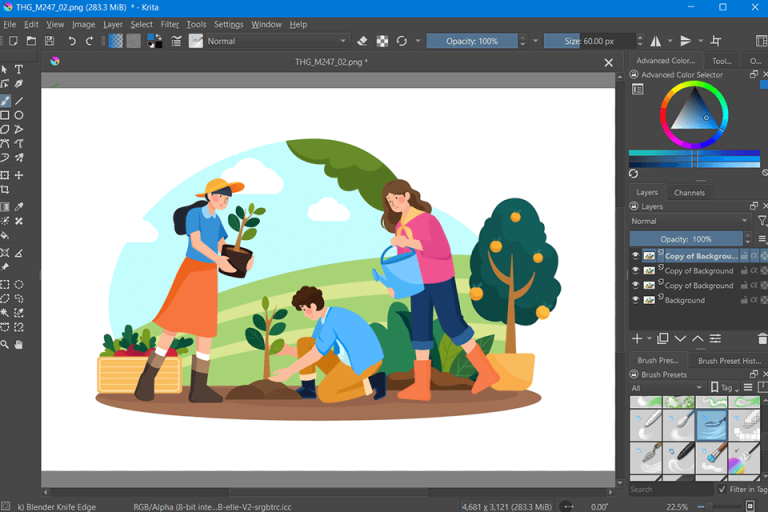Create a new document icon
Image resolution: width=768 pixels, height=512 pixels.
coord(13,41)
